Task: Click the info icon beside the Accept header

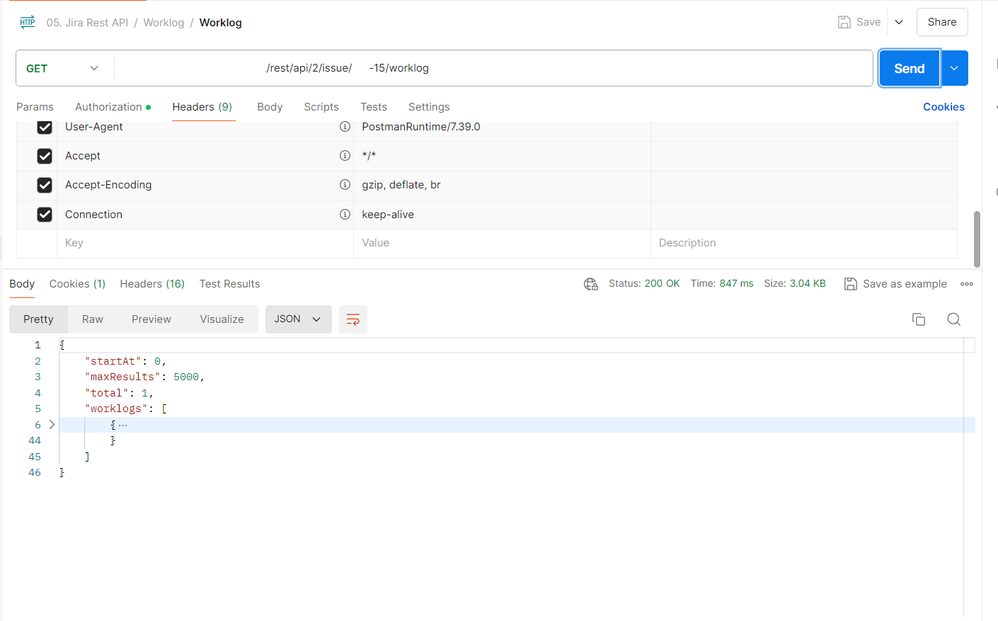Action: click(345, 156)
